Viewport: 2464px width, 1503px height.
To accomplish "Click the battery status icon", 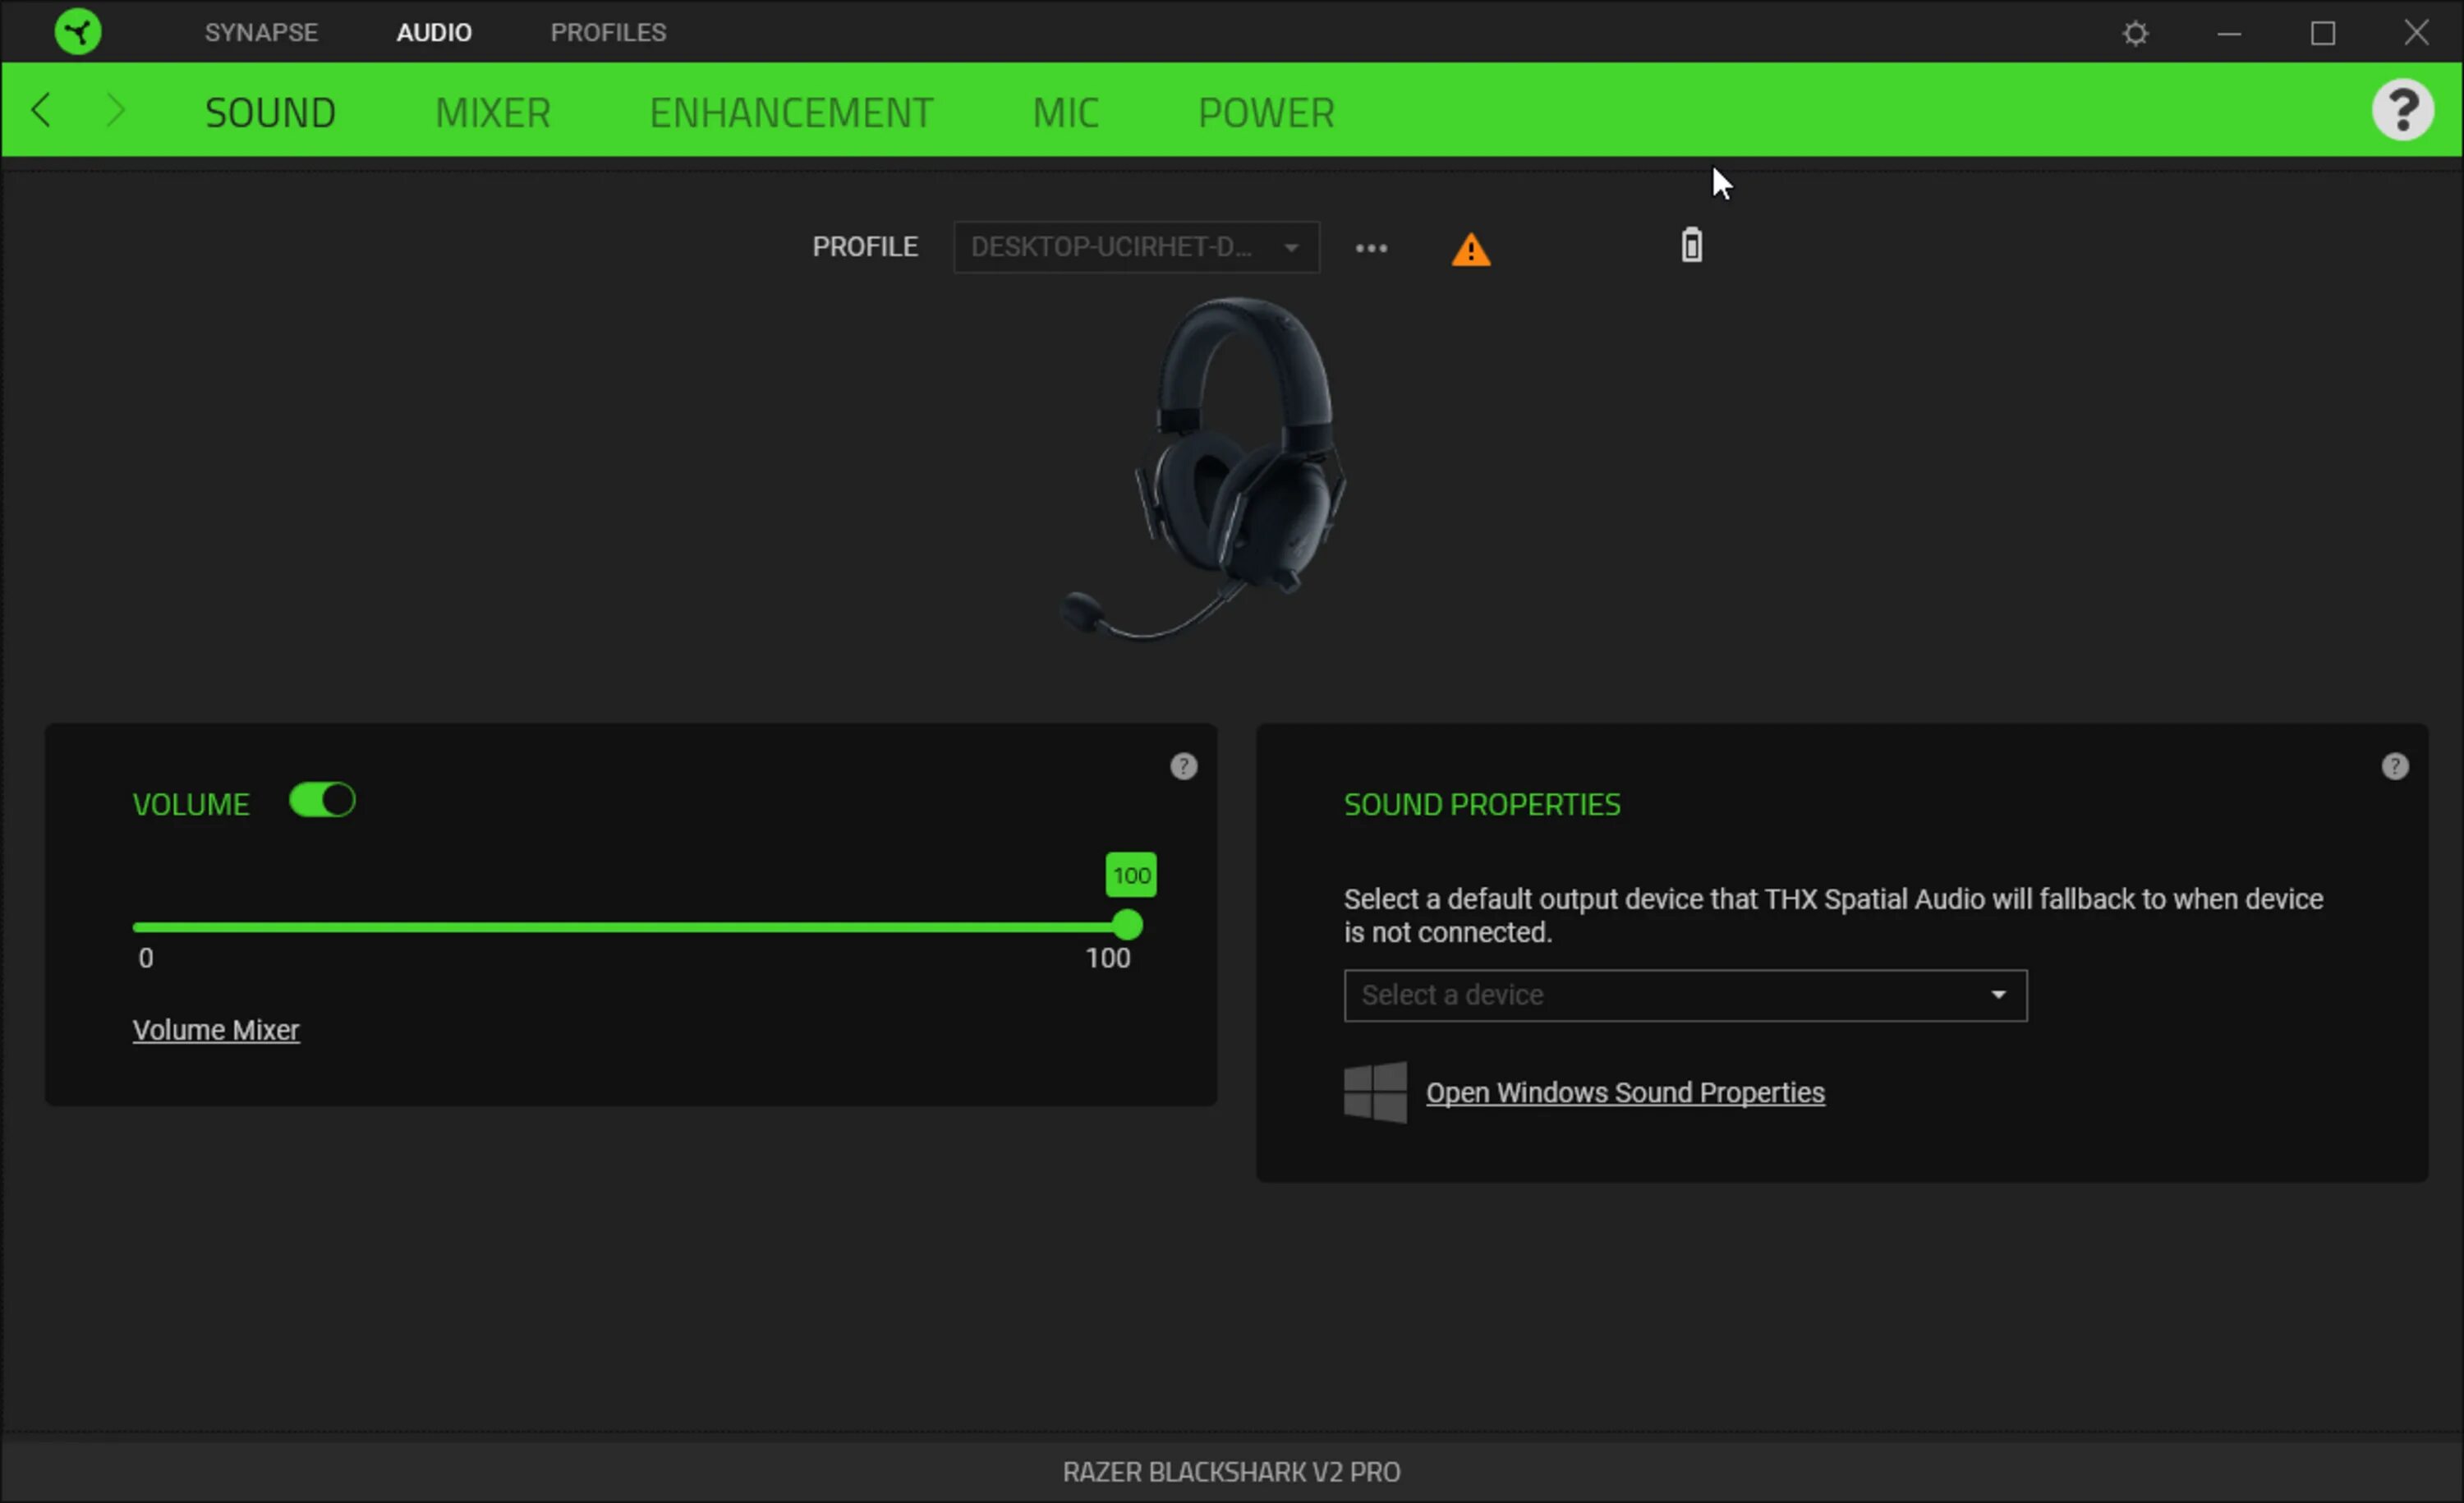I will pos(1691,245).
